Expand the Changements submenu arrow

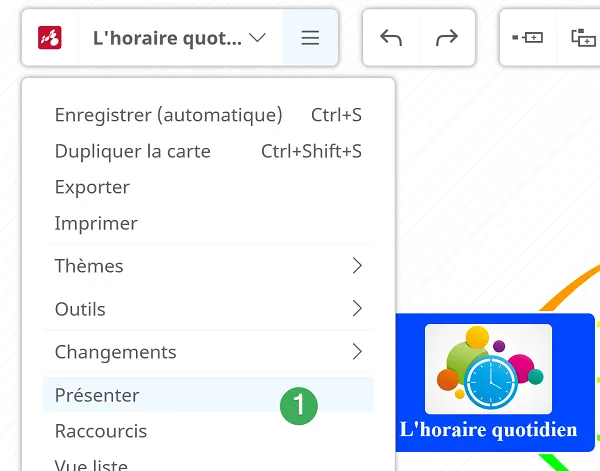coord(357,352)
